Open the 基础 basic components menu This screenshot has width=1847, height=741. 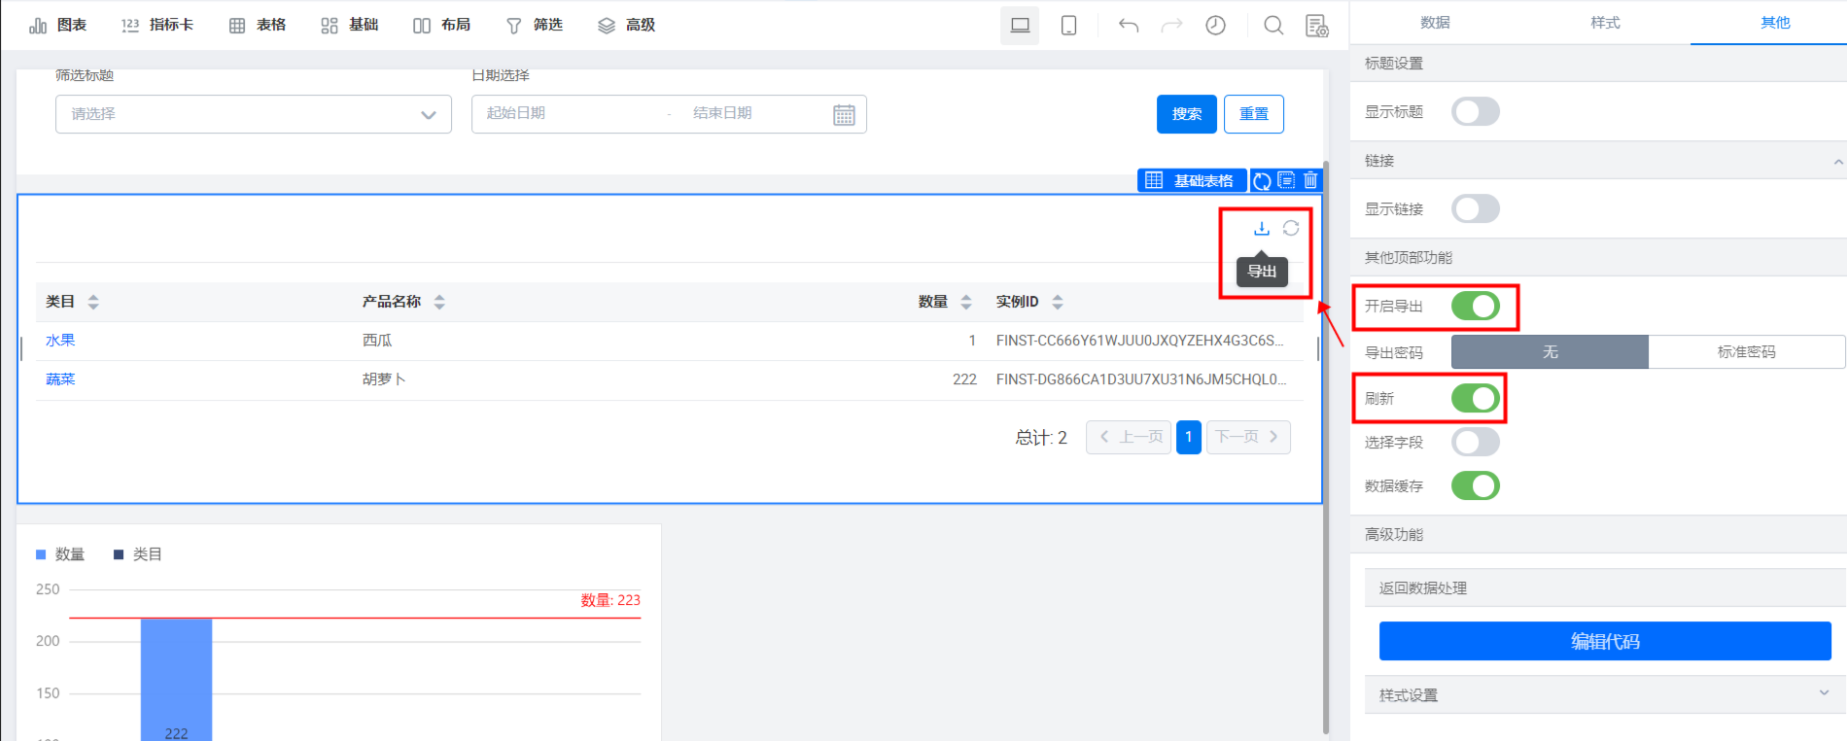point(349,25)
